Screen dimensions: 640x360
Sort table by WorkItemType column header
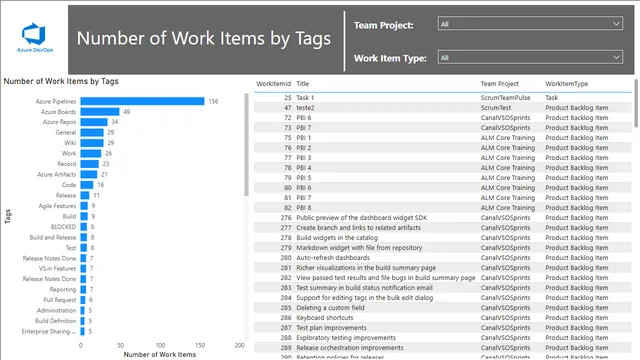[x=567, y=84]
